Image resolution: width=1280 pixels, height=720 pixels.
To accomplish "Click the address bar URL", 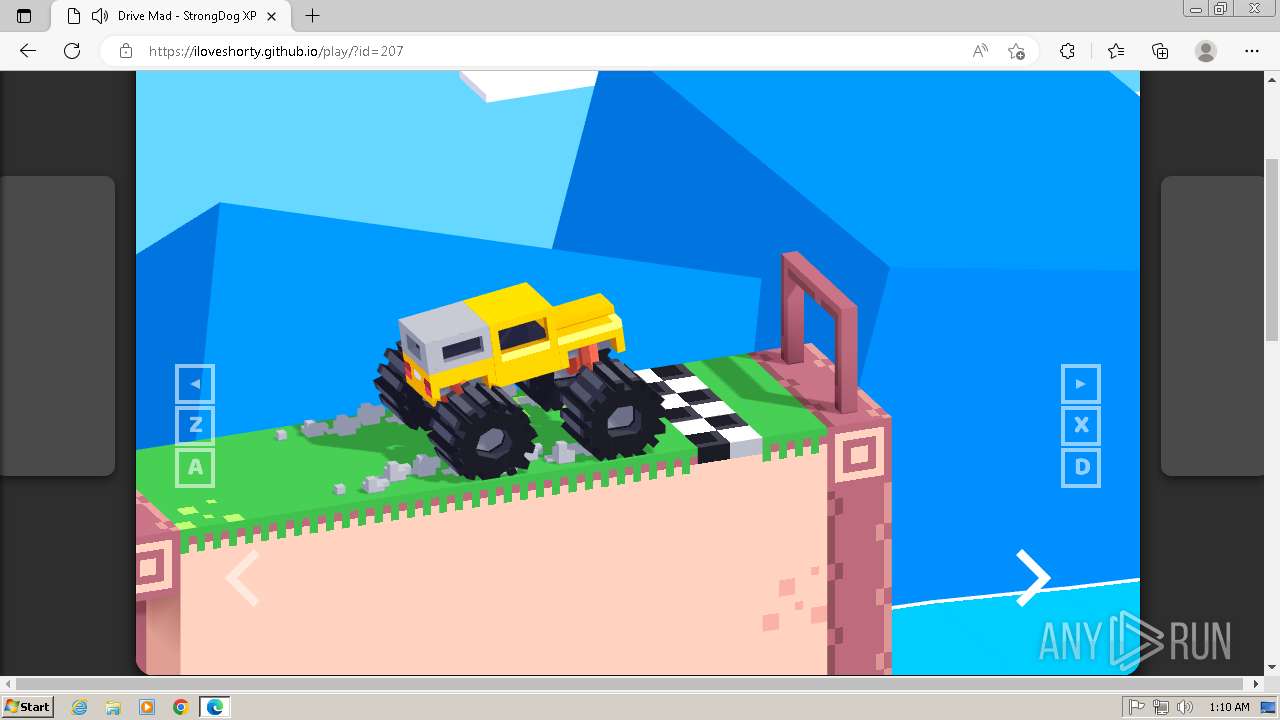I will click(x=276, y=51).
